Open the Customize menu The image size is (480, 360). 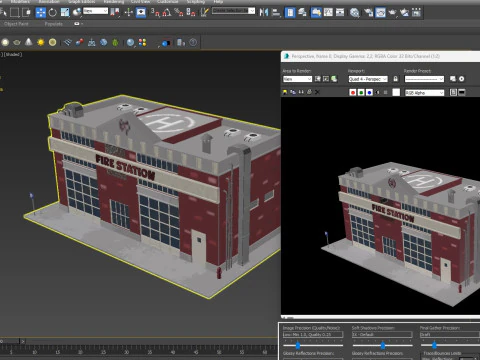pos(168,1)
